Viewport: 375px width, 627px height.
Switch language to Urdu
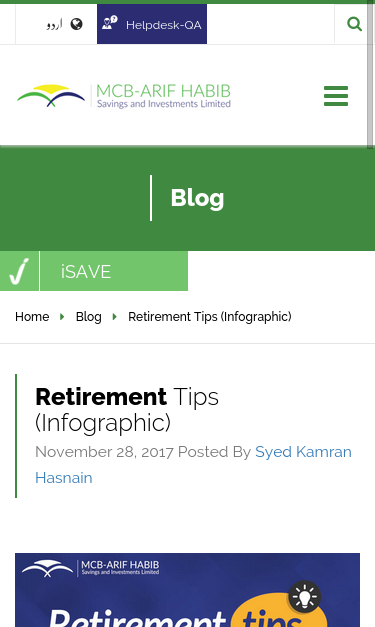54,25
